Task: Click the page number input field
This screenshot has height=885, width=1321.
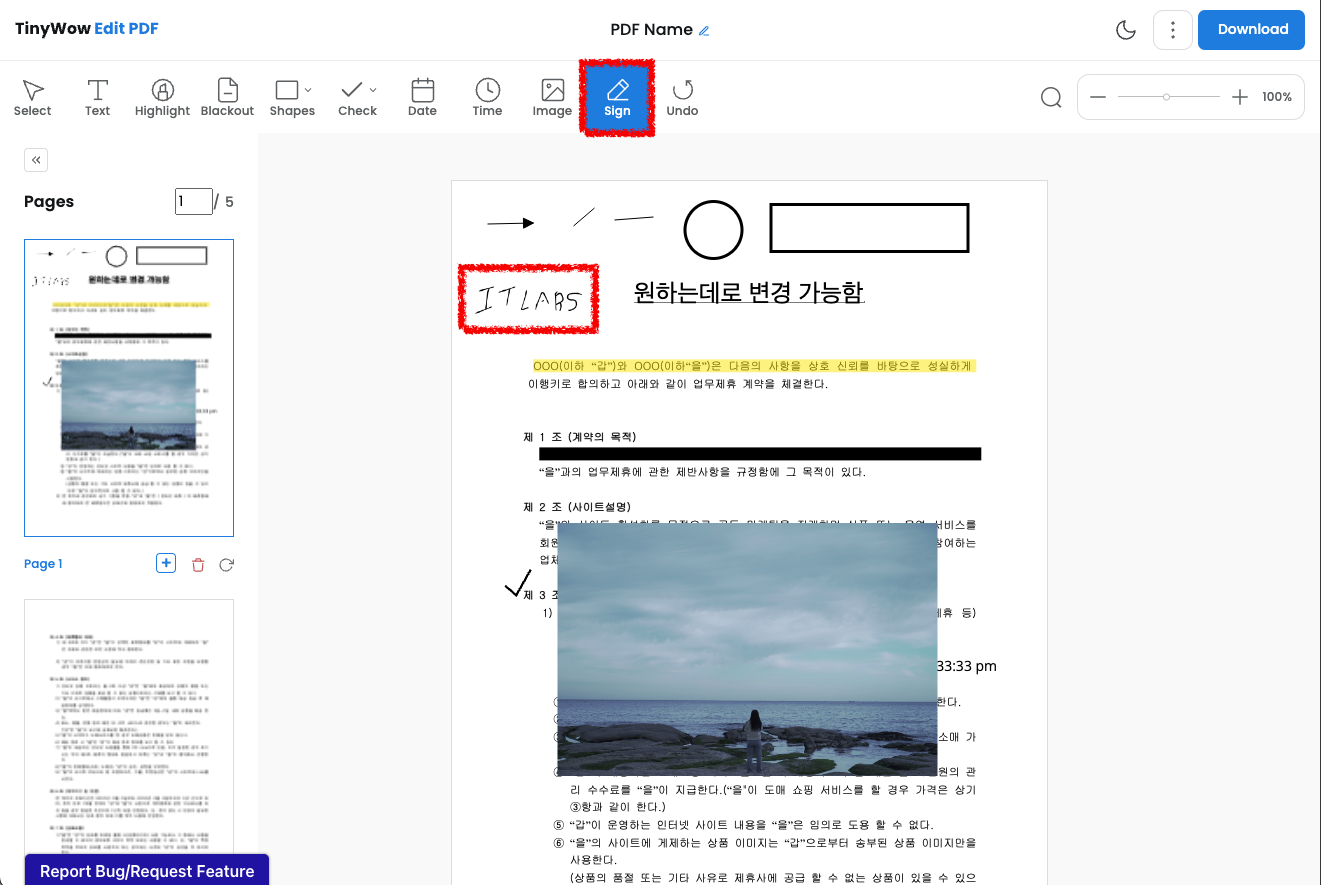Action: coord(194,201)
